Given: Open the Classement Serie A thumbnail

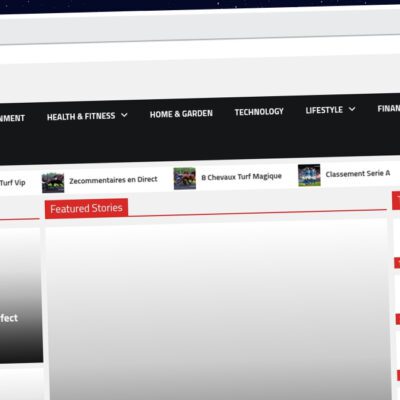Looking at the screenshot, I should tap(309, 175).
